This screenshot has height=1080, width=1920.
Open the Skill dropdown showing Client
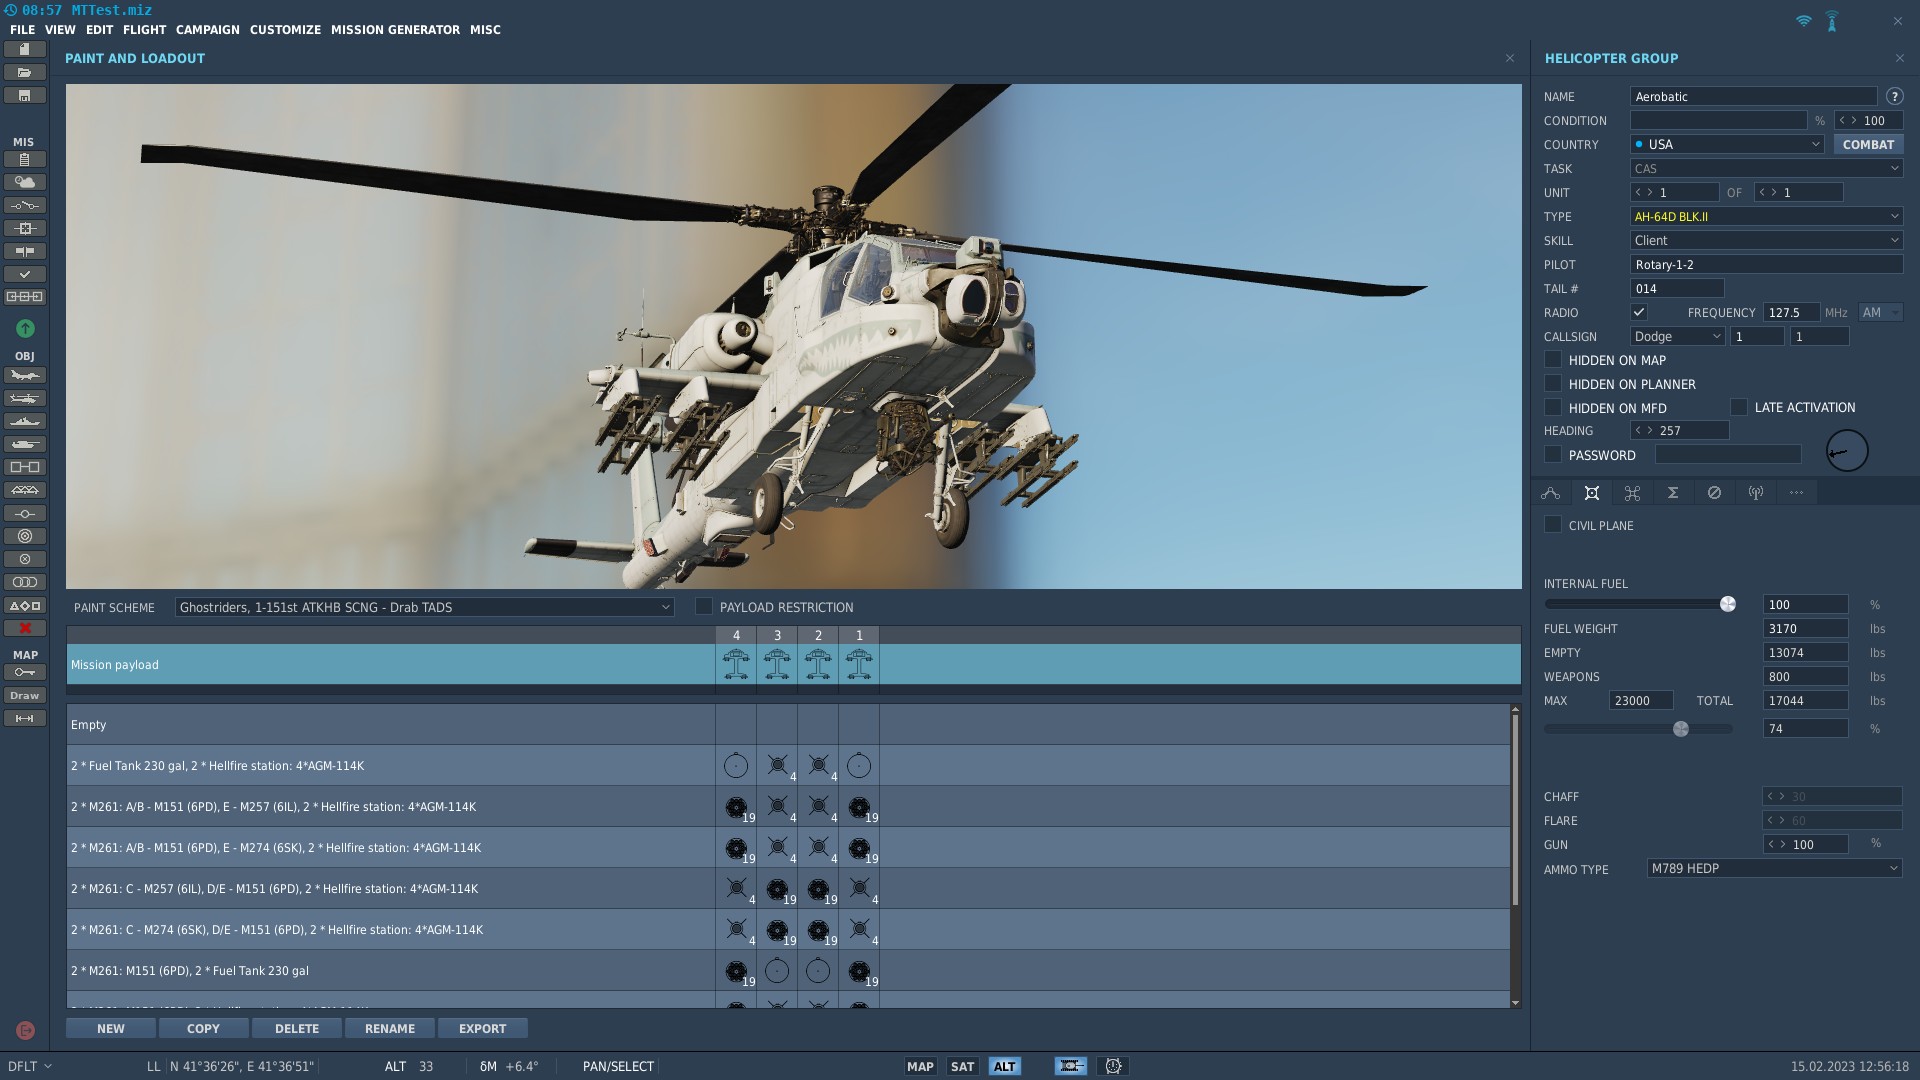1766,240
